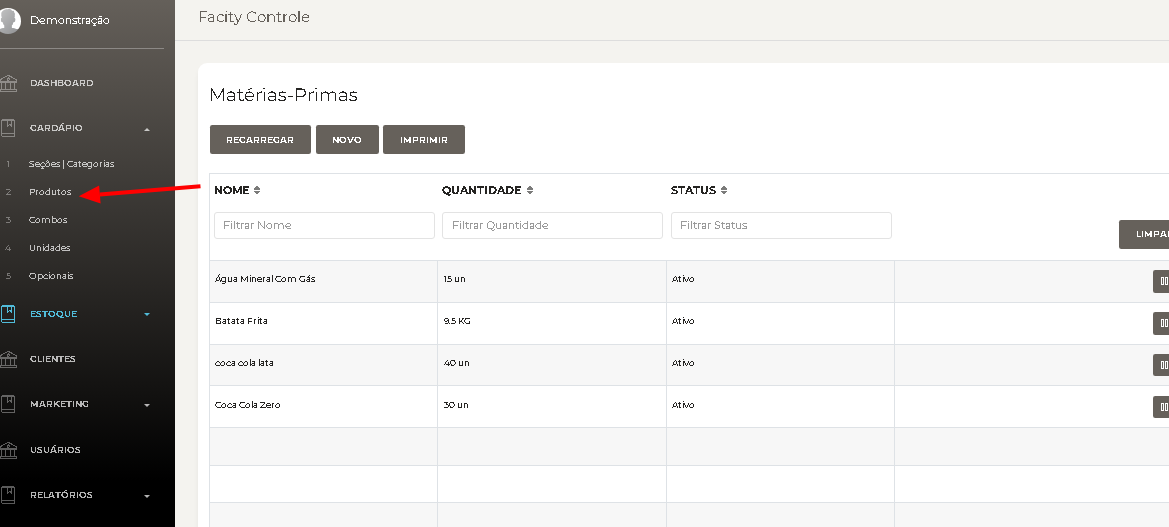Click the Relatórios bookmark icon
This screenshot has width=1169, height=527.
8,495
